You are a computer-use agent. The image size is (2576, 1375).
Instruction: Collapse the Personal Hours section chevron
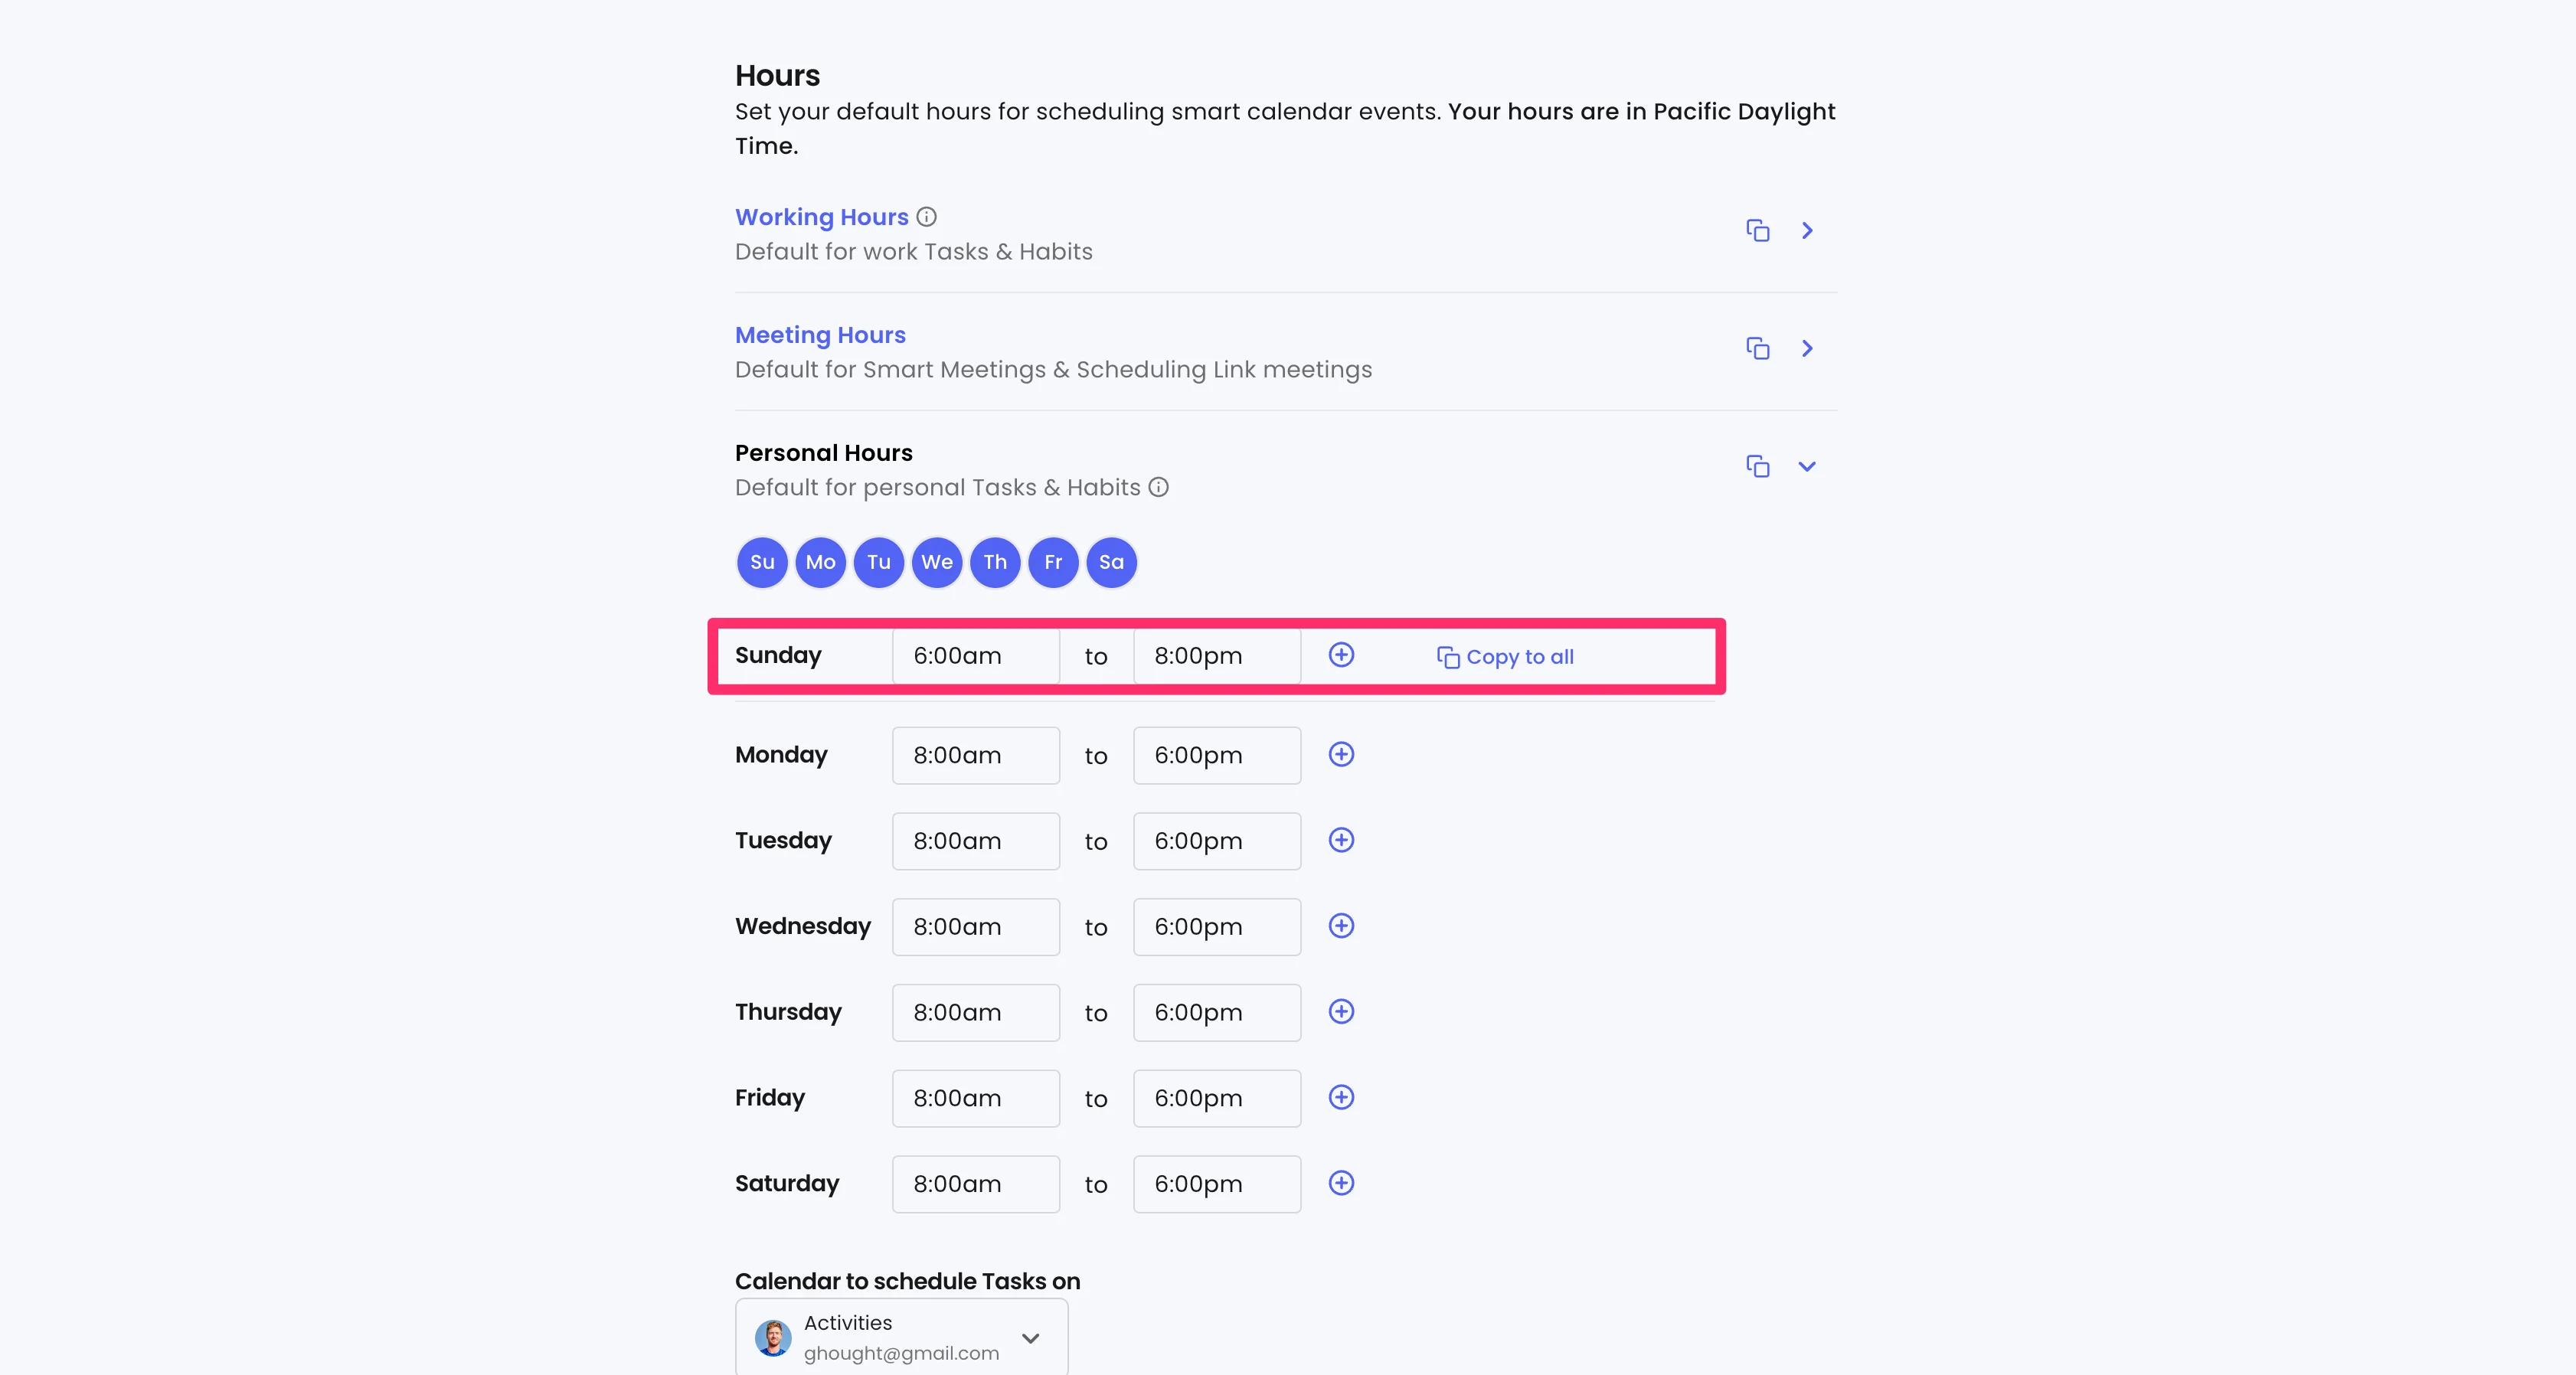coord(1807,467)
